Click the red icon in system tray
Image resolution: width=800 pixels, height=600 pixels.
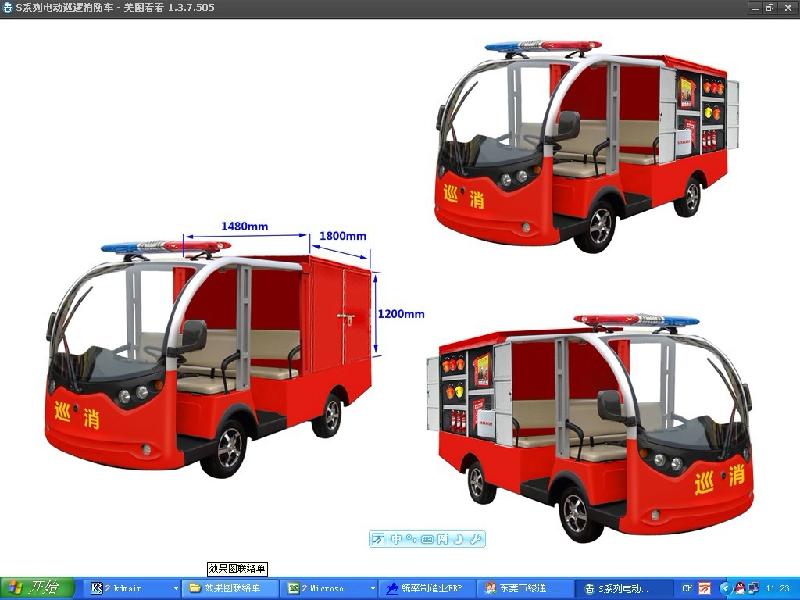click(705, 588)
